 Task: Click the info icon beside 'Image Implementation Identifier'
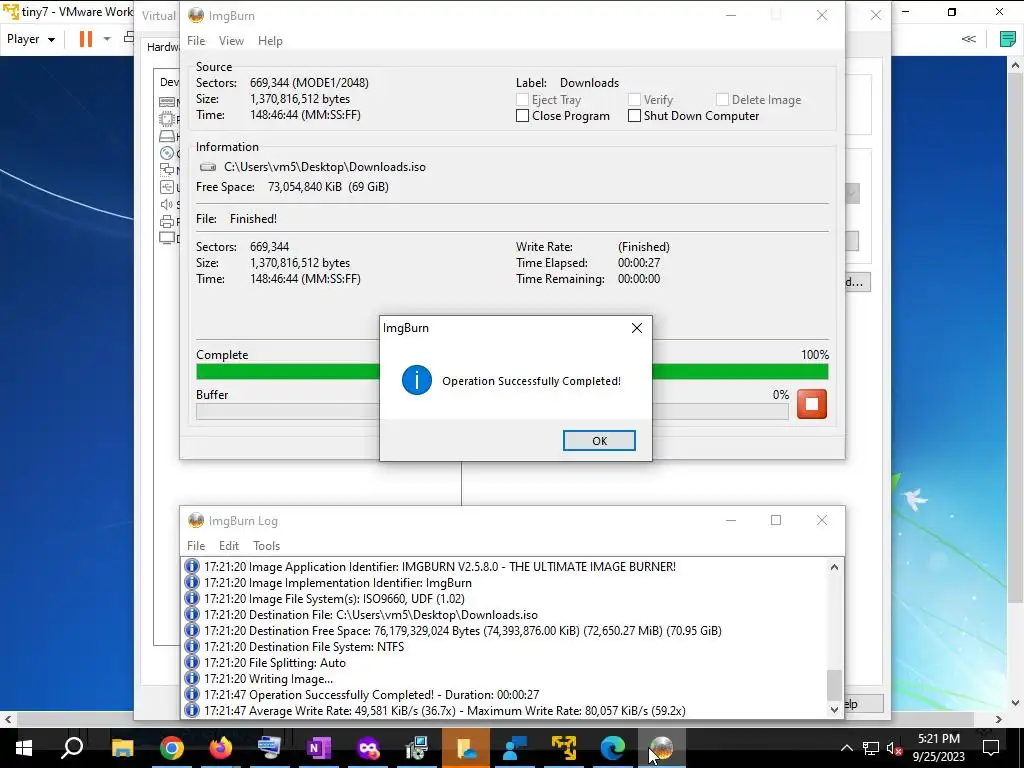[191, 583]
